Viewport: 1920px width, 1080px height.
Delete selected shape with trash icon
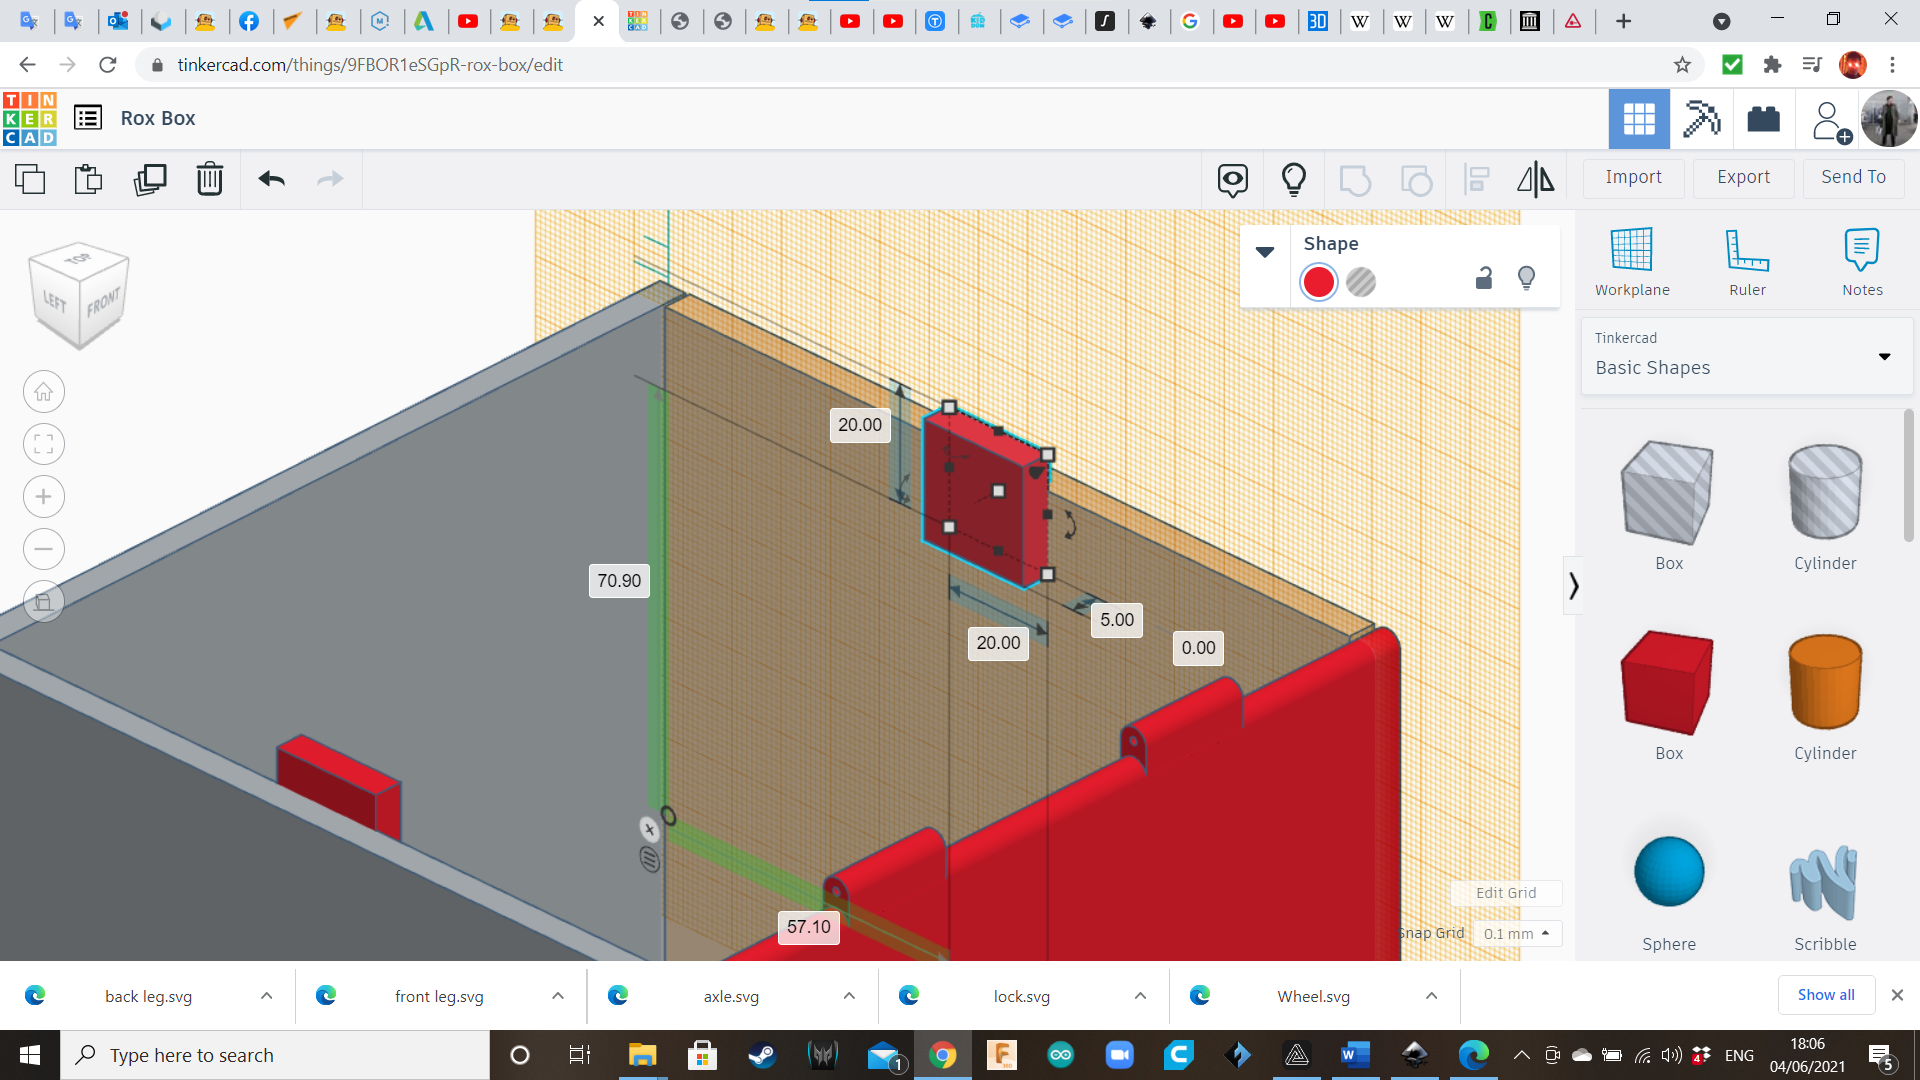pos(209,179)
